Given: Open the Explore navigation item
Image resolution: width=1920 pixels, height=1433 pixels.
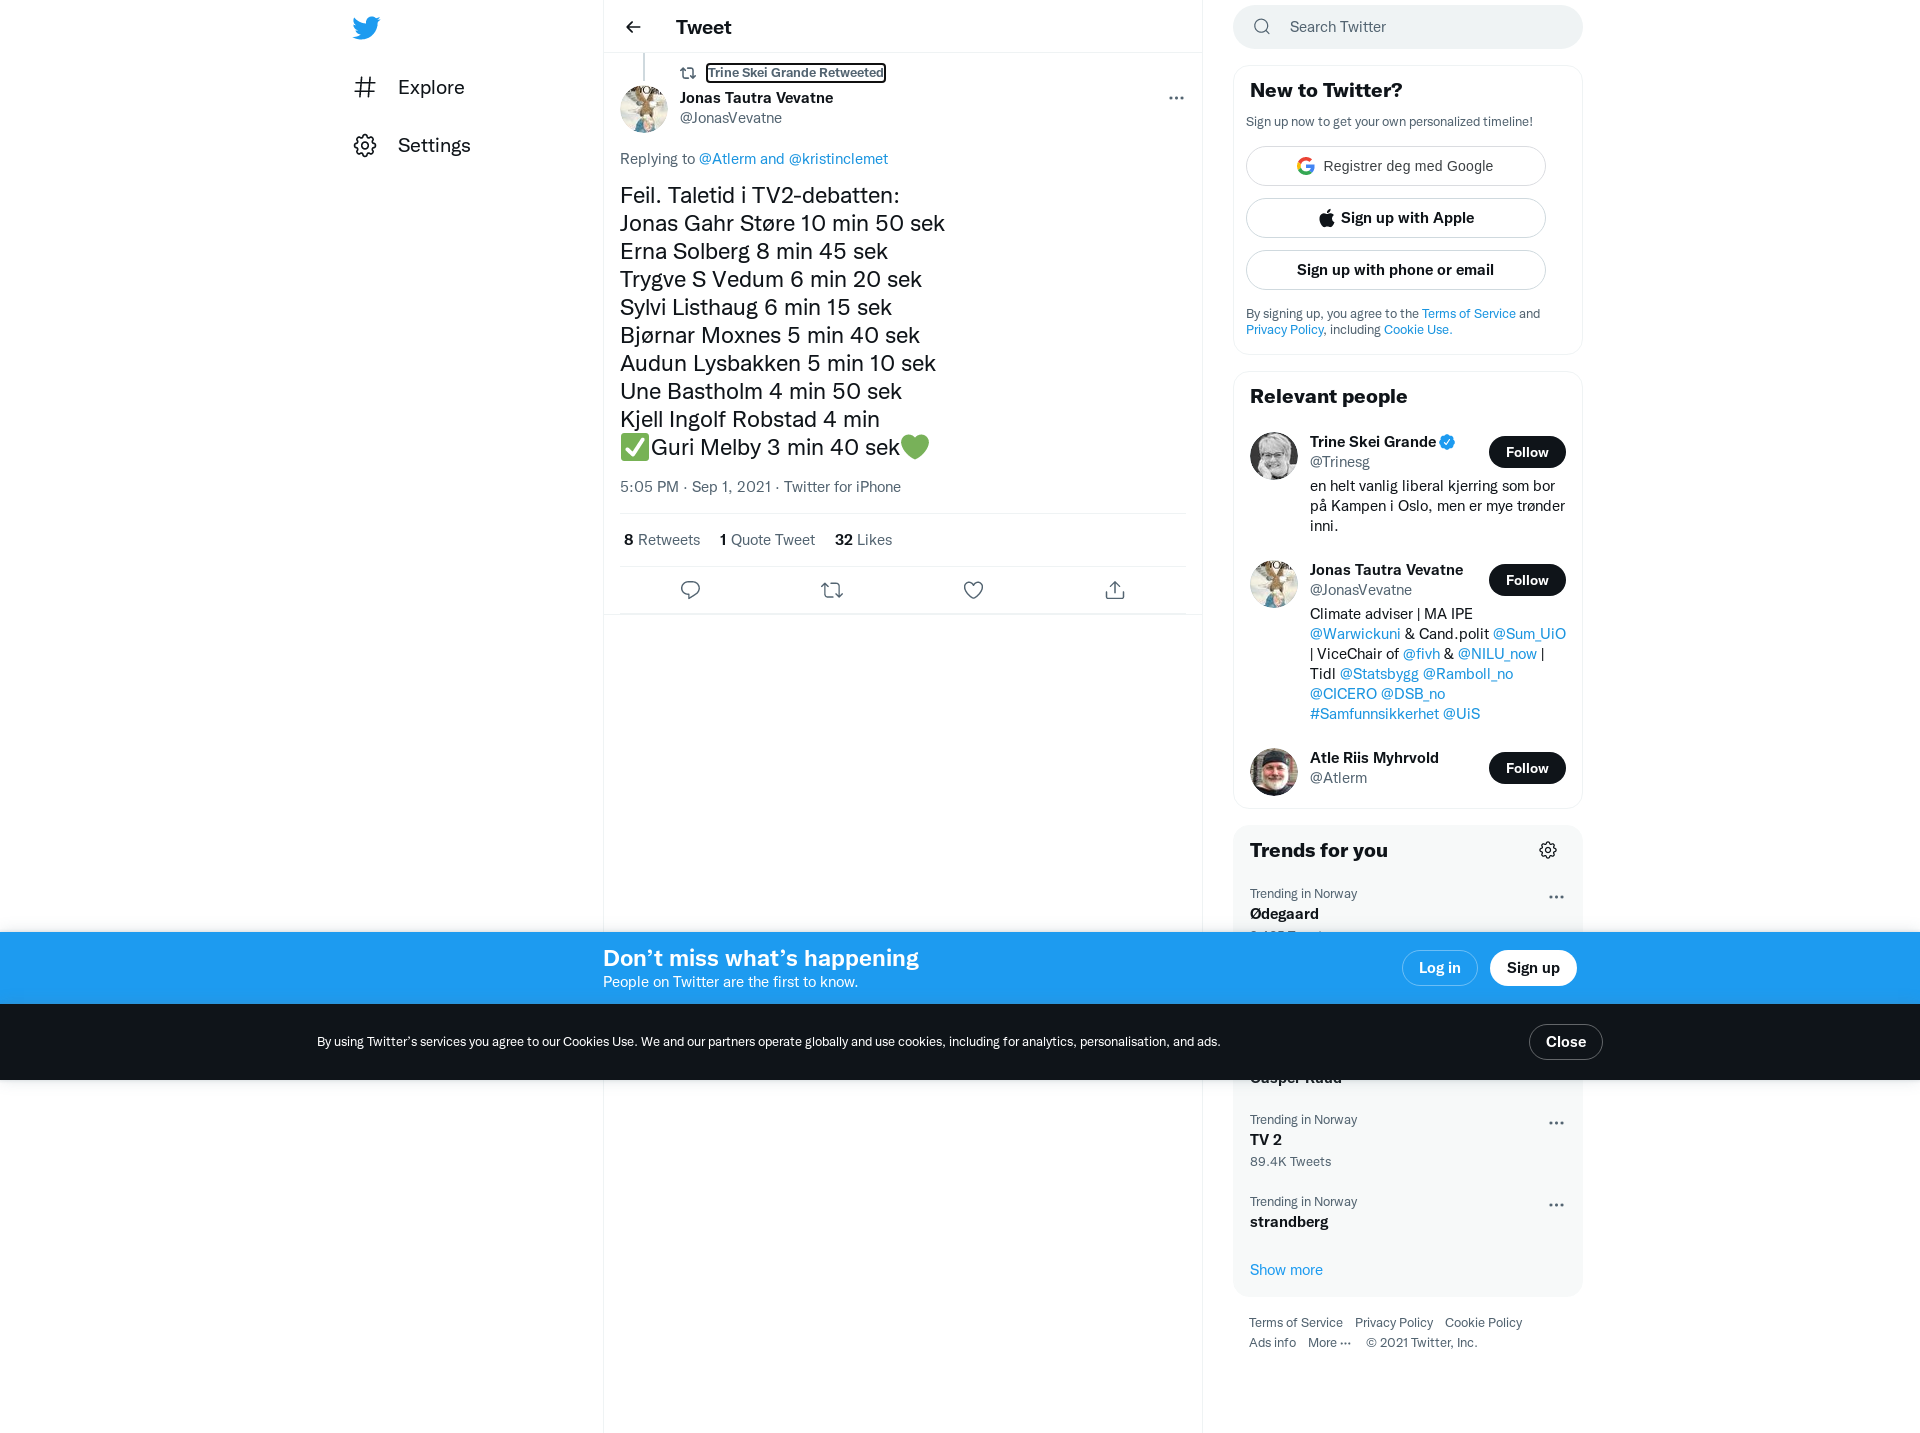Looking at the screenshot, I should (x=409, y=87).
